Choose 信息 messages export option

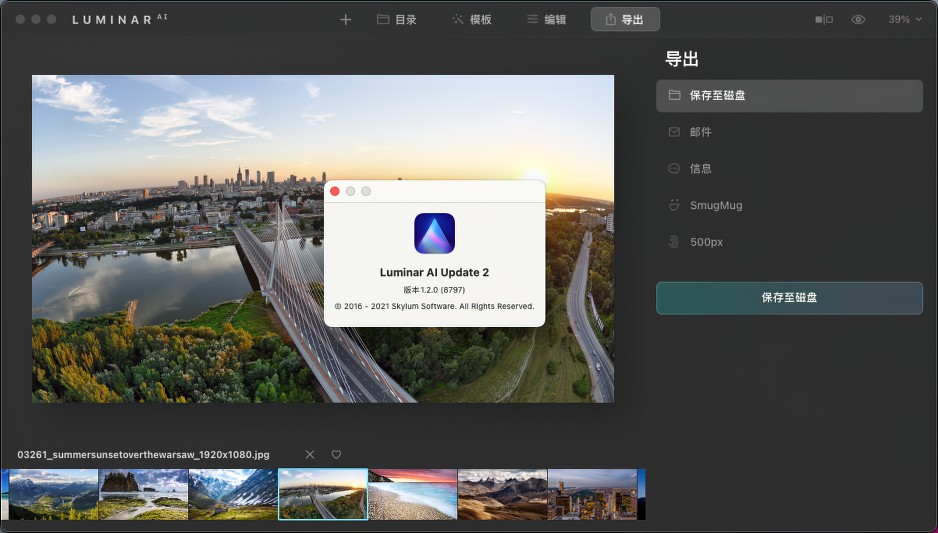click(x=789, y=169)
